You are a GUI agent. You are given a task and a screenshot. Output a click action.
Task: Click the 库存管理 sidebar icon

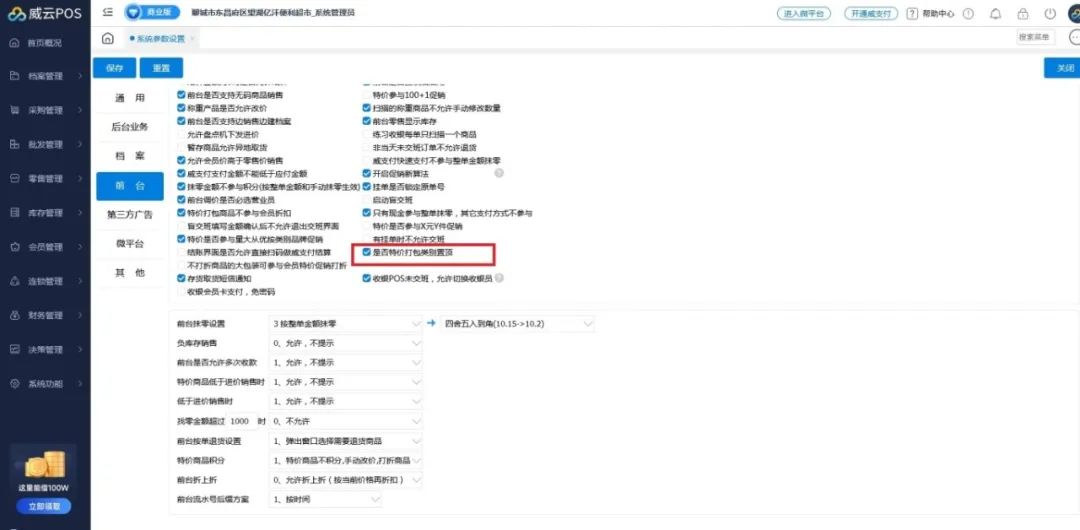point(14,213)
